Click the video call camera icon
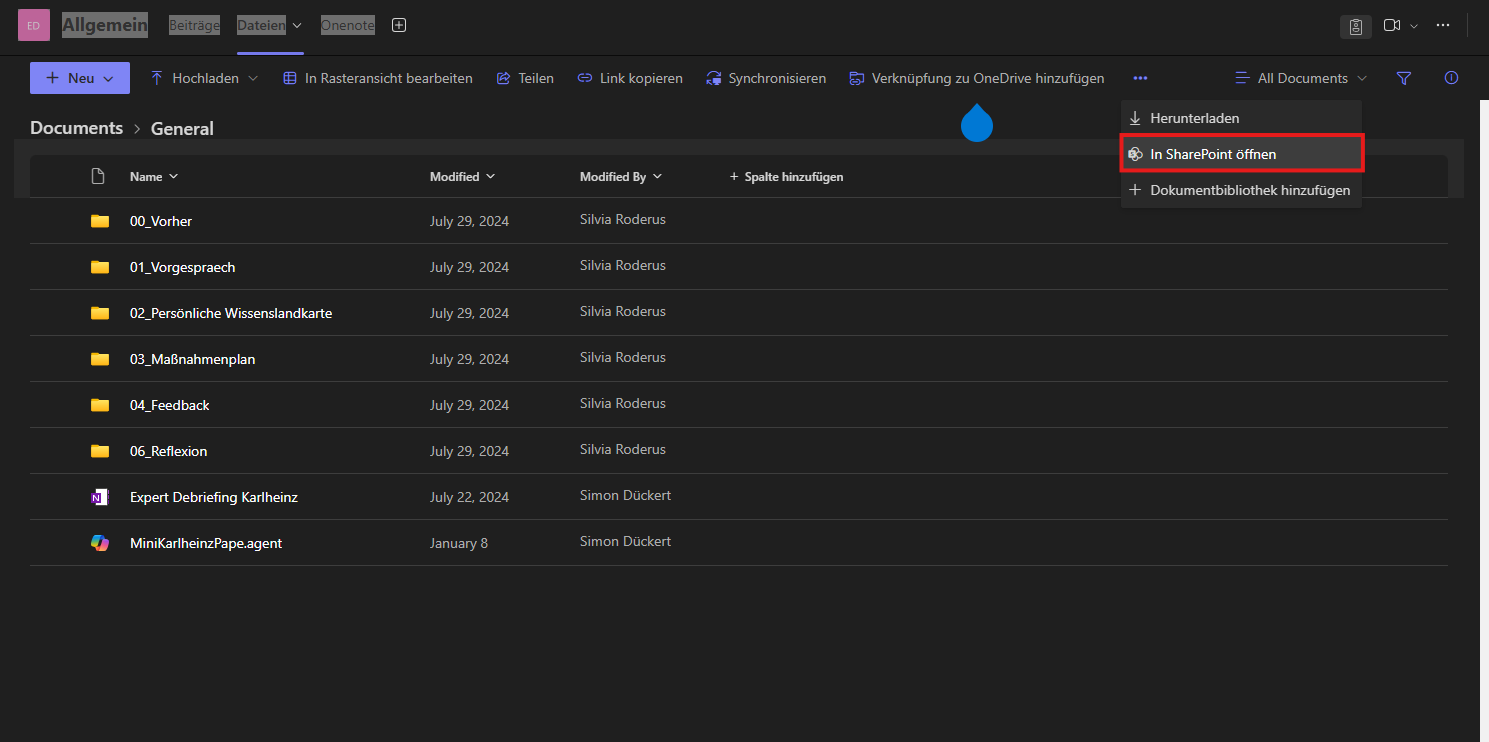 pyautogui.click(x=1391, y=25)
